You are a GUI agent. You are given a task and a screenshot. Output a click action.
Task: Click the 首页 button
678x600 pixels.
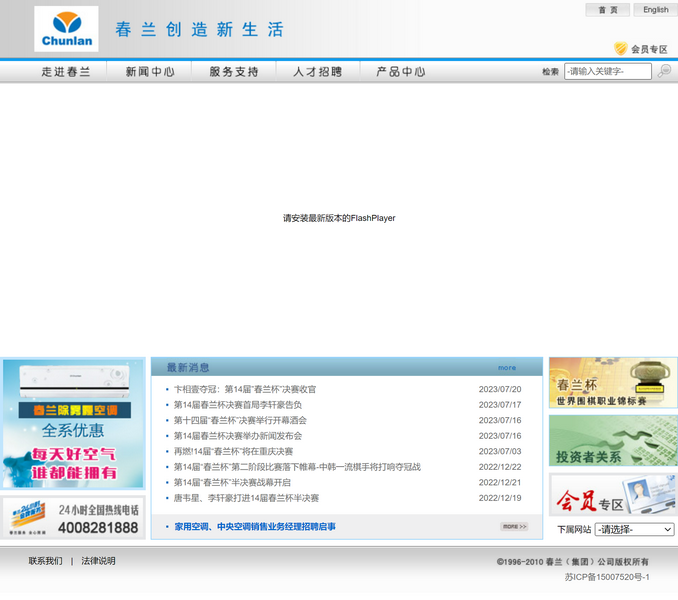coord(608,10)
